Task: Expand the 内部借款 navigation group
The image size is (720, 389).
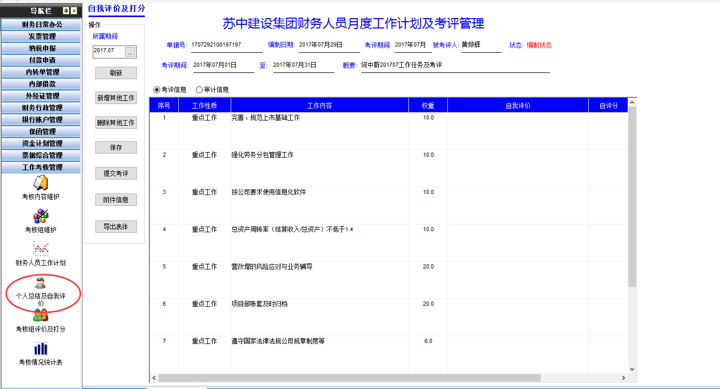Action: [41, 84]
